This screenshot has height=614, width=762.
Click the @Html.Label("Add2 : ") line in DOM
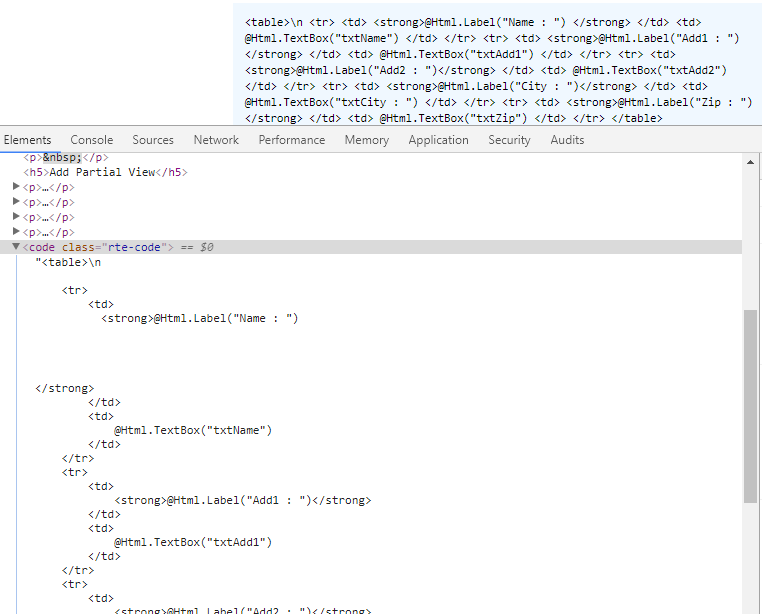pos(242,610)
